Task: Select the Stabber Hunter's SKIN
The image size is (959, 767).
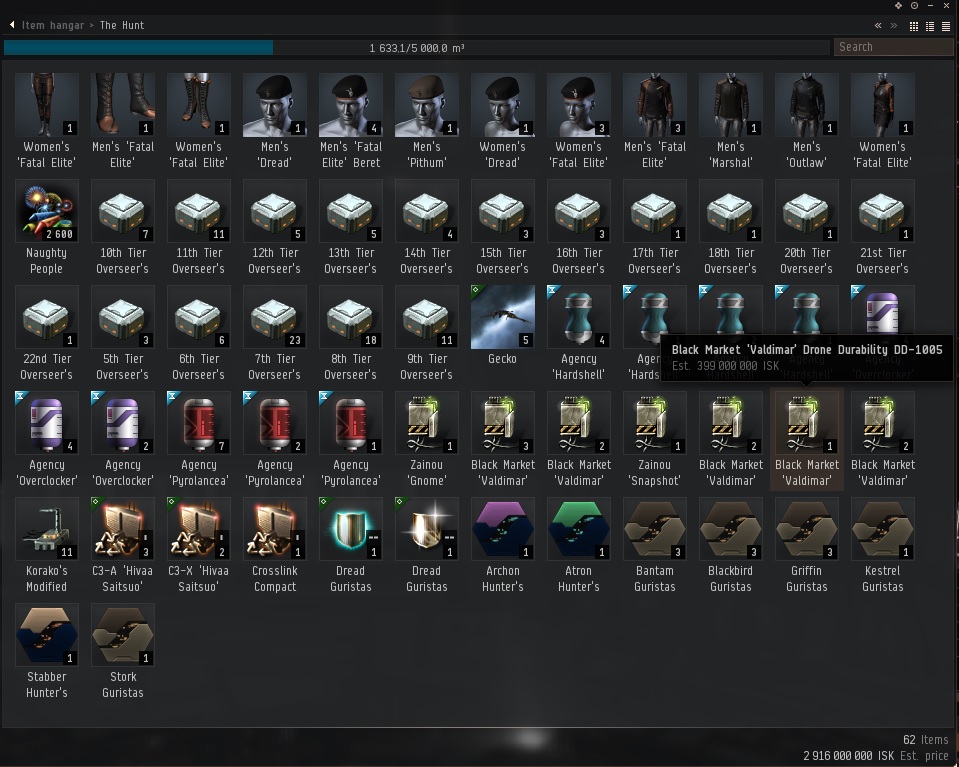Action: pos(46,651)
